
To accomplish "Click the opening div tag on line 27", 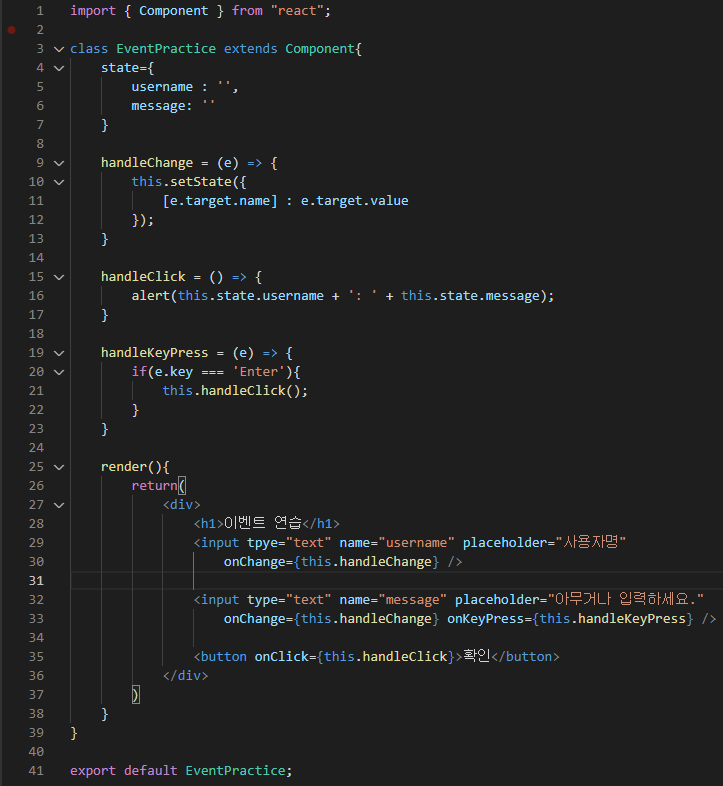I will (182, 505).
